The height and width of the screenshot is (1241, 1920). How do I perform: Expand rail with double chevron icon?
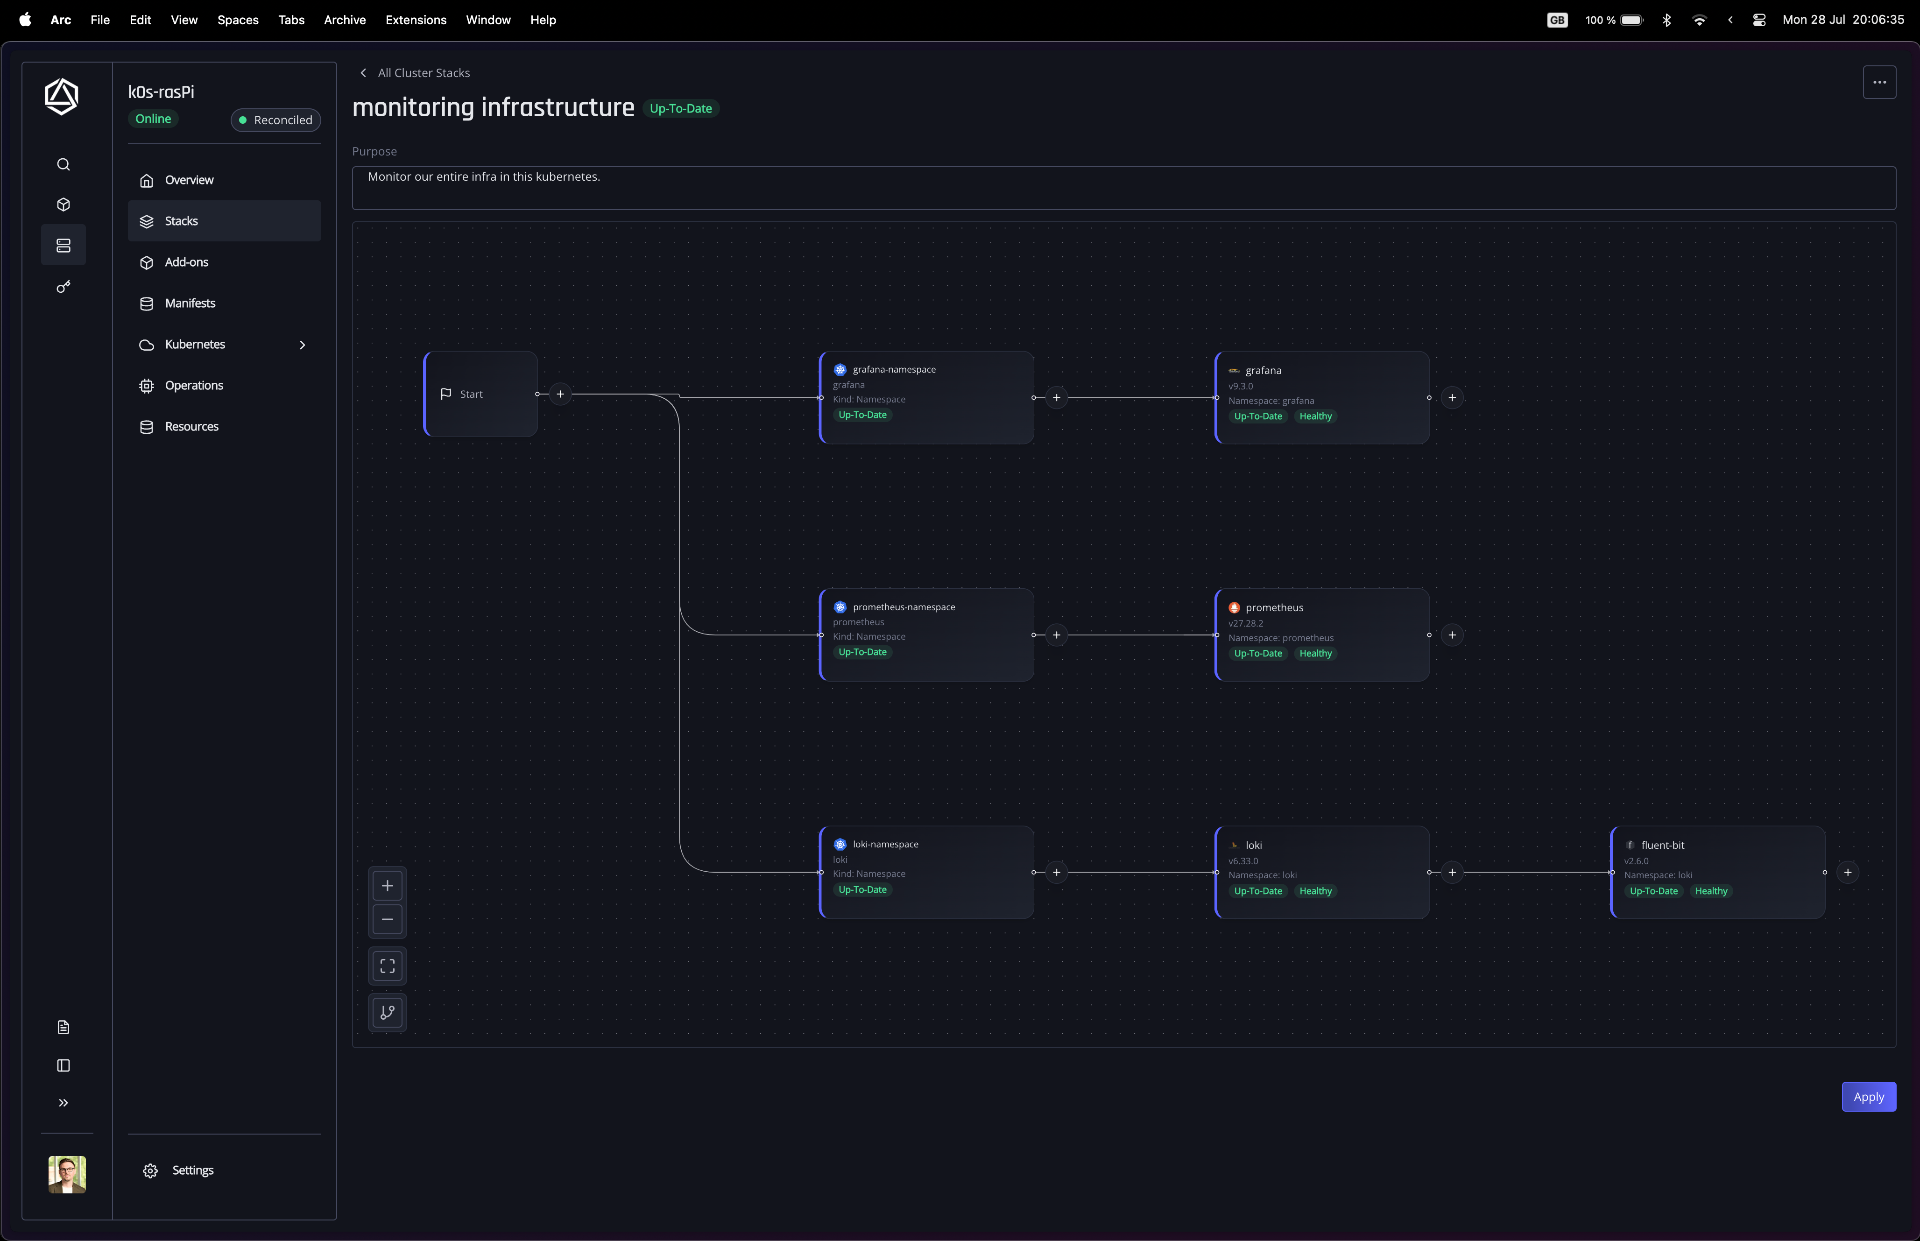point(63,1103)
